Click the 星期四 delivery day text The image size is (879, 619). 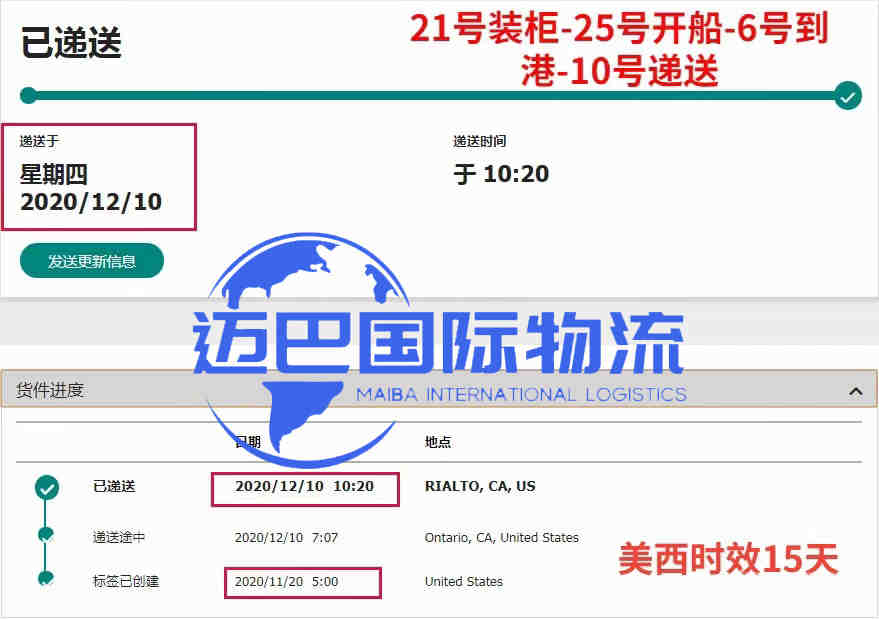click(x=54, y=174)
